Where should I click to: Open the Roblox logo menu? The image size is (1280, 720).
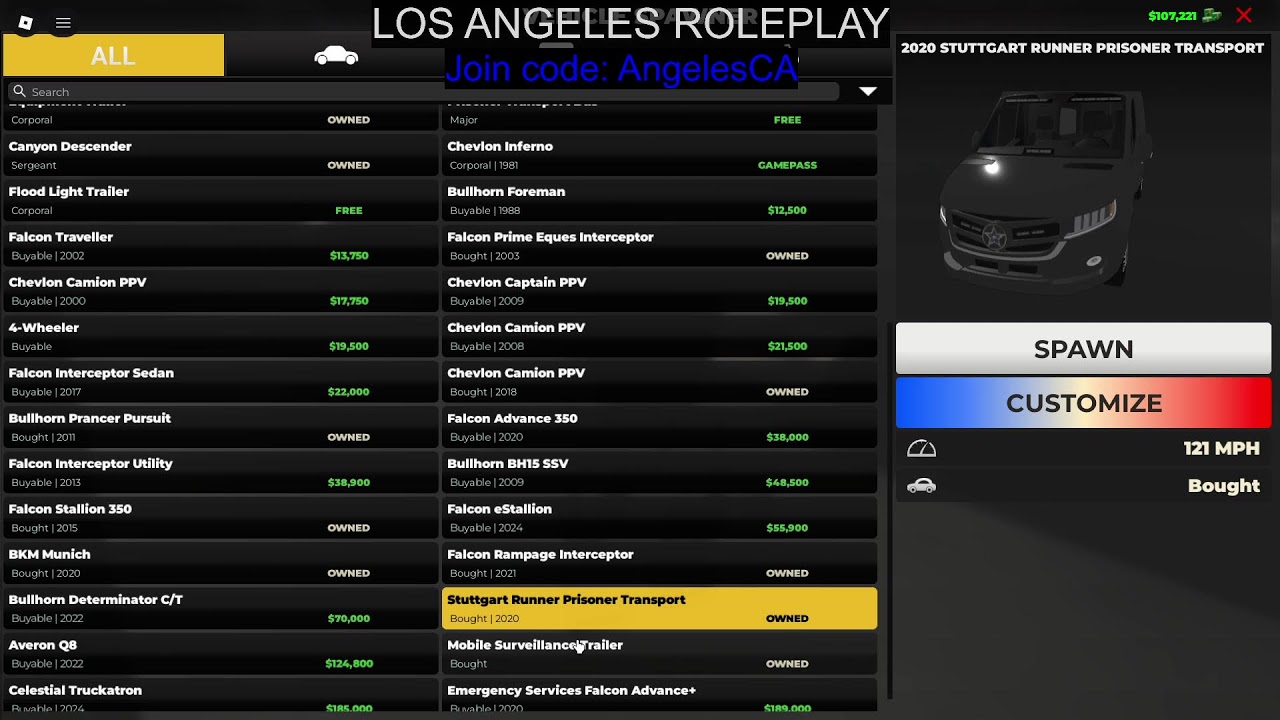click(x=26, y=22)
